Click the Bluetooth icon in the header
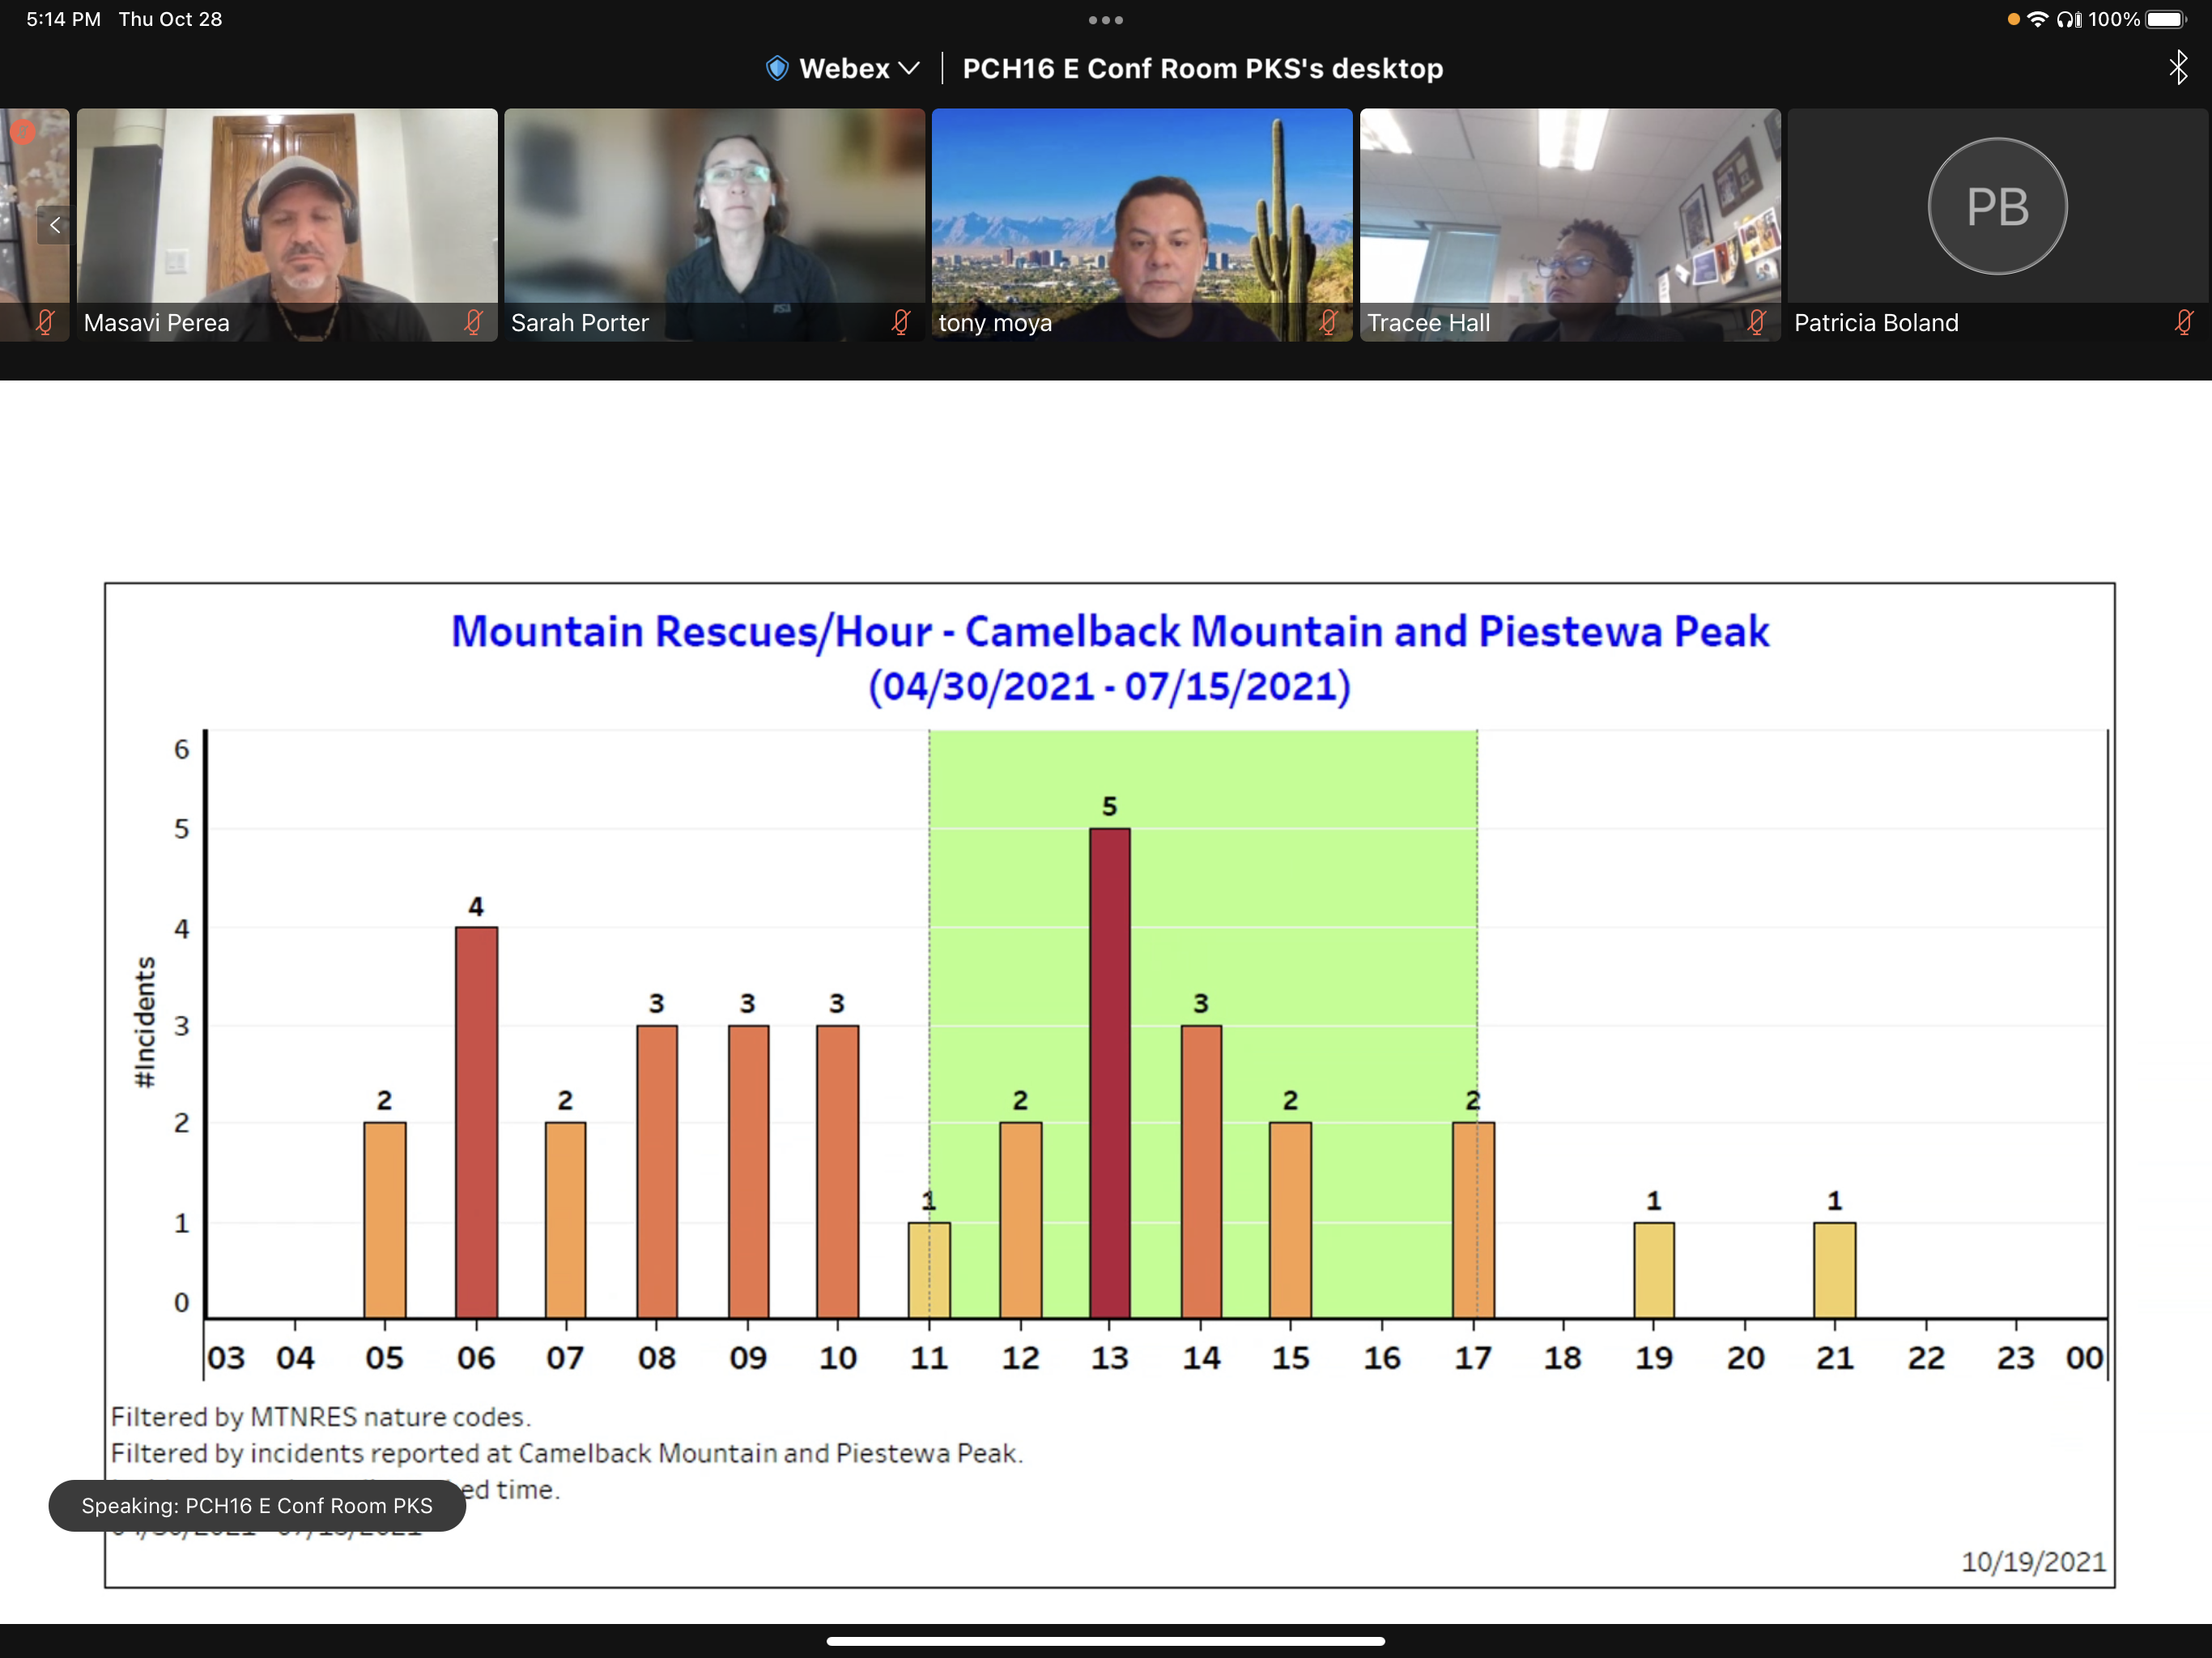This screenshot has width=2212, height=1658. 2178,68
